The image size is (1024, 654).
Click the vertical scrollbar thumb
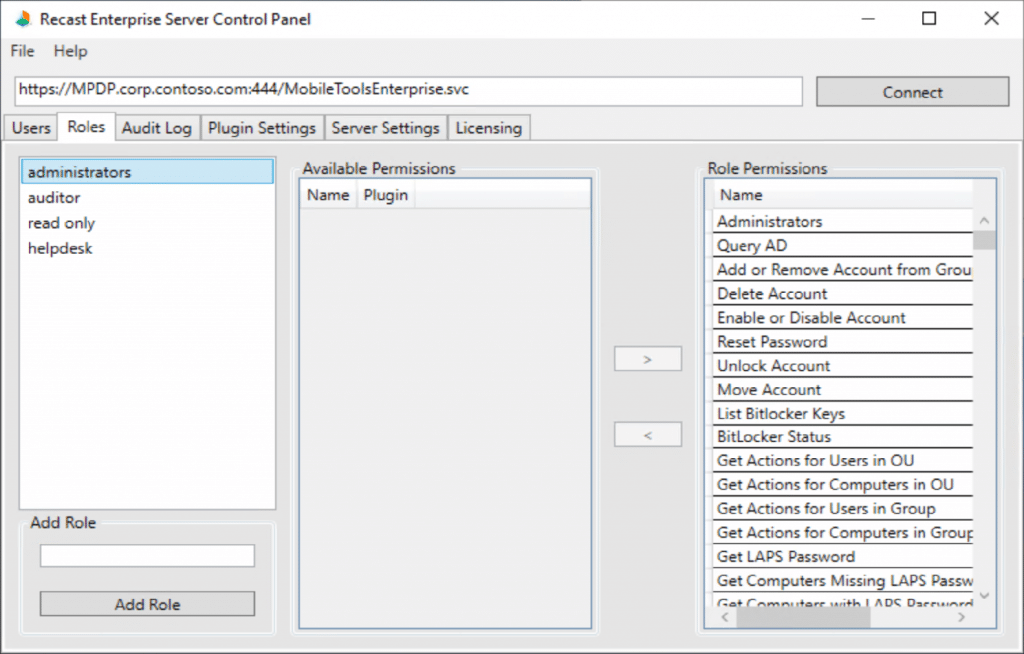click(984, 240)
